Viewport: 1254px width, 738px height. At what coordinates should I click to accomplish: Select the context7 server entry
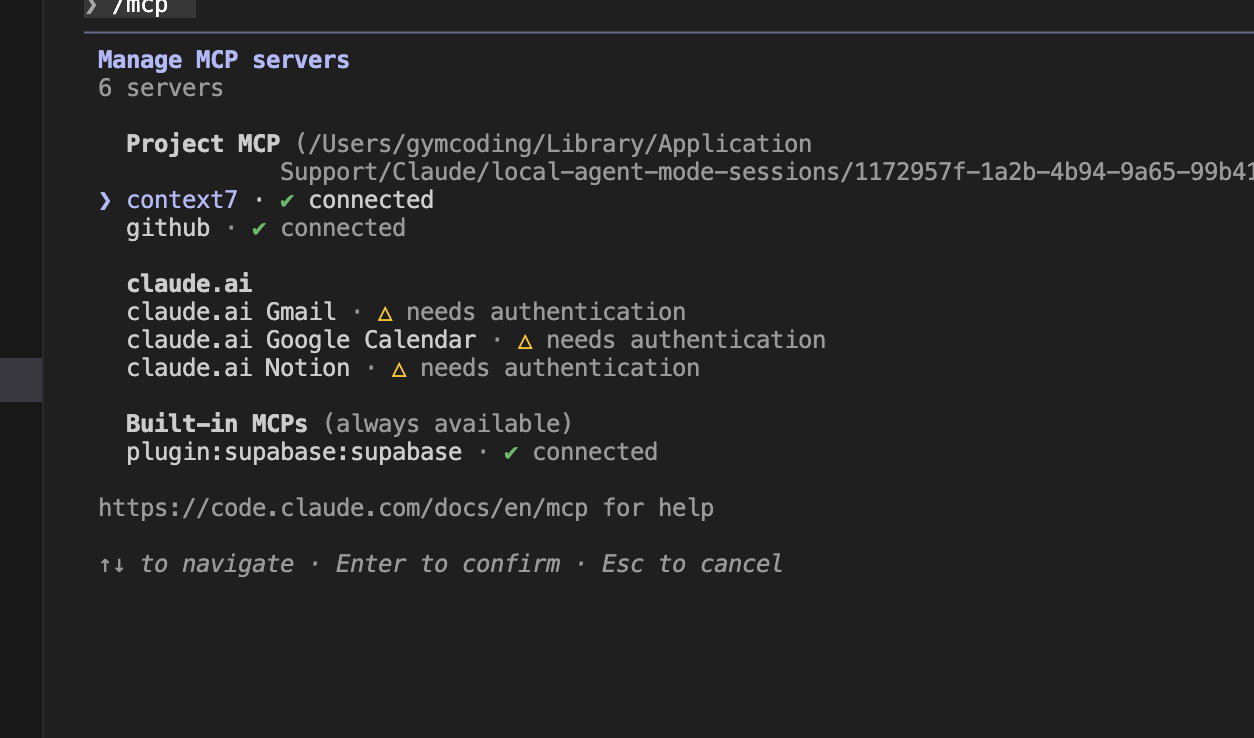point(182,200)
